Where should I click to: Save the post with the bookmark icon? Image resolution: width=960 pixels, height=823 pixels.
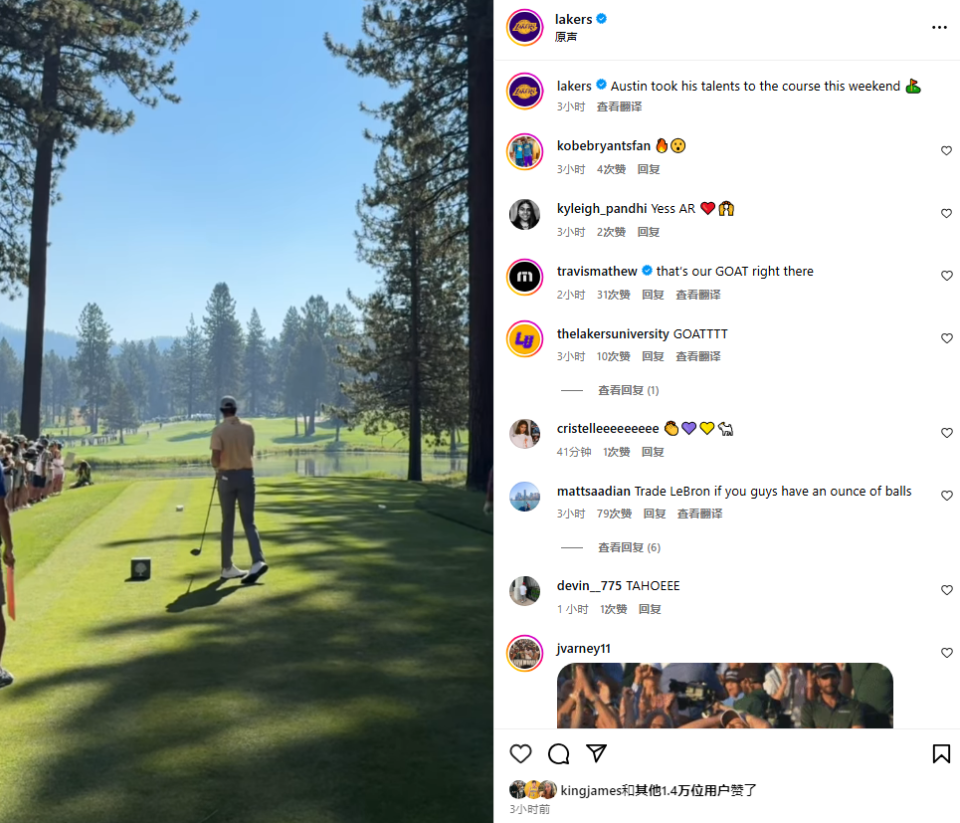(941, 753)
